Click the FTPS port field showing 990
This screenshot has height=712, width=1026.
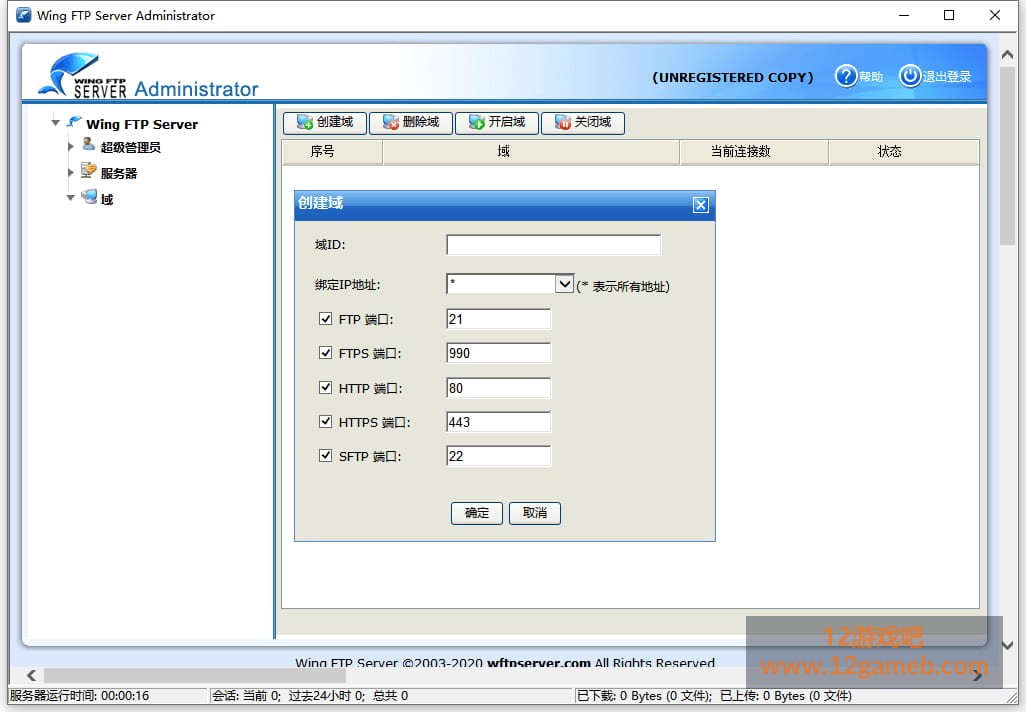click(x=498, y=353)
